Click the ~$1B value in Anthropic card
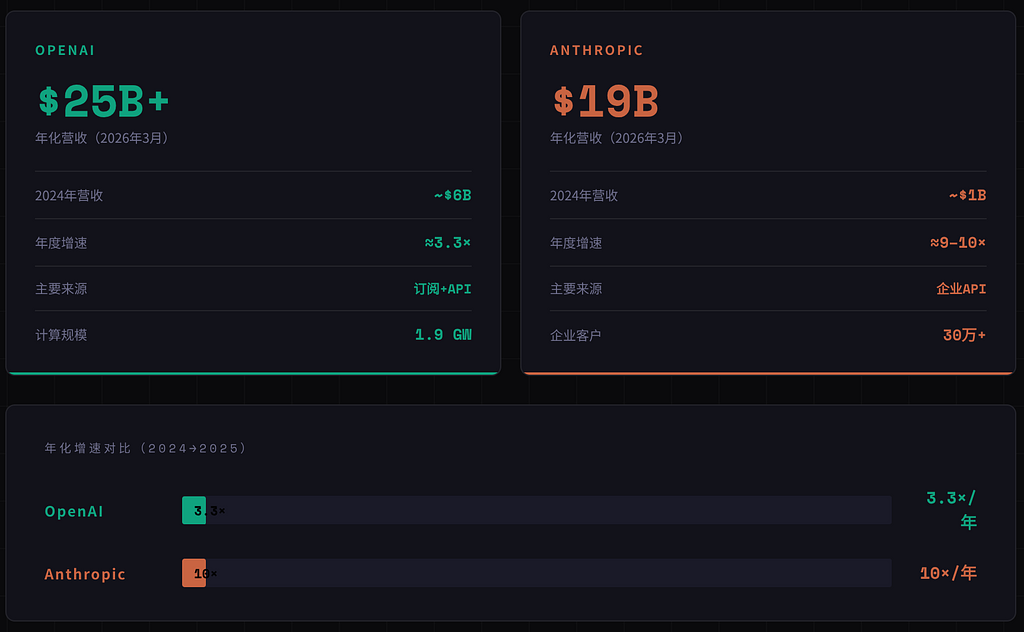Viewport: 1024px width, 632px height. (x=967, y=195)
